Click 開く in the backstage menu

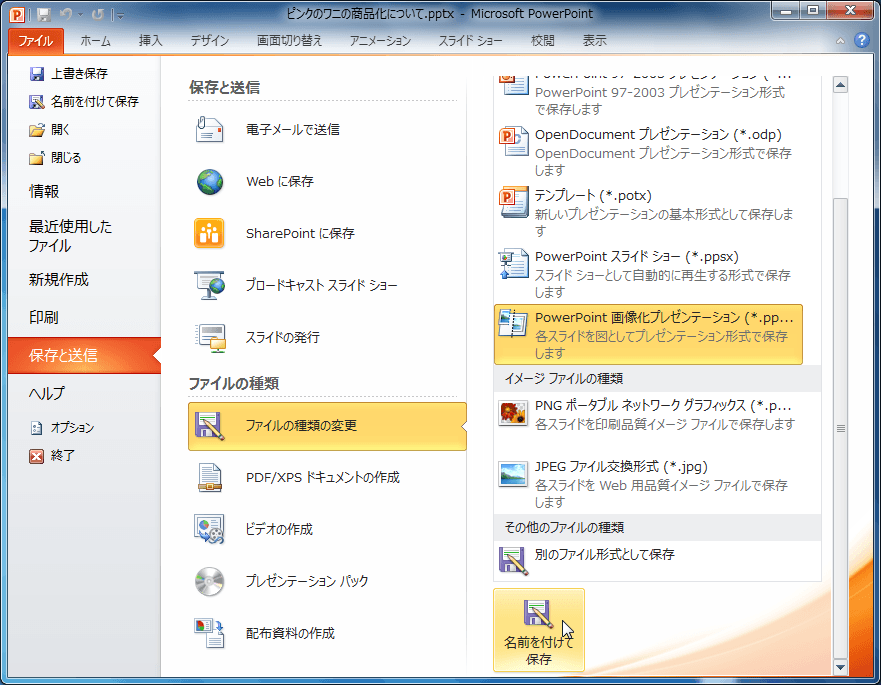coord(49,130)
